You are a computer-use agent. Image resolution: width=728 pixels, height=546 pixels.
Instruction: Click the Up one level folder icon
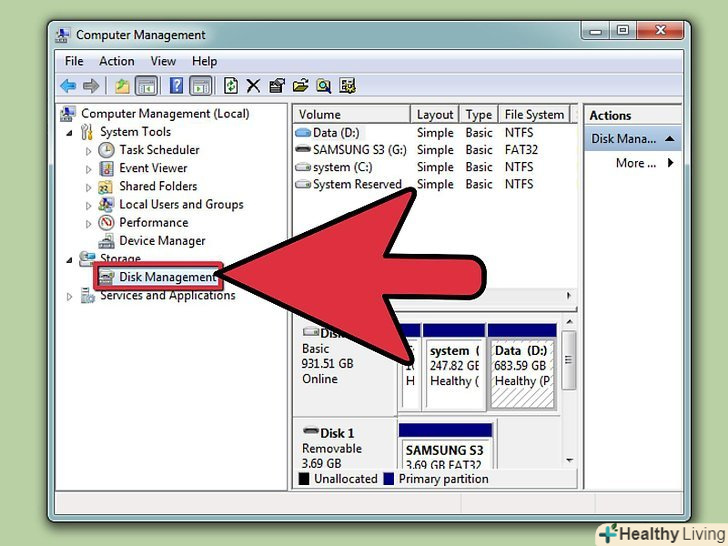pyautogui.click(x=122, y=86)
